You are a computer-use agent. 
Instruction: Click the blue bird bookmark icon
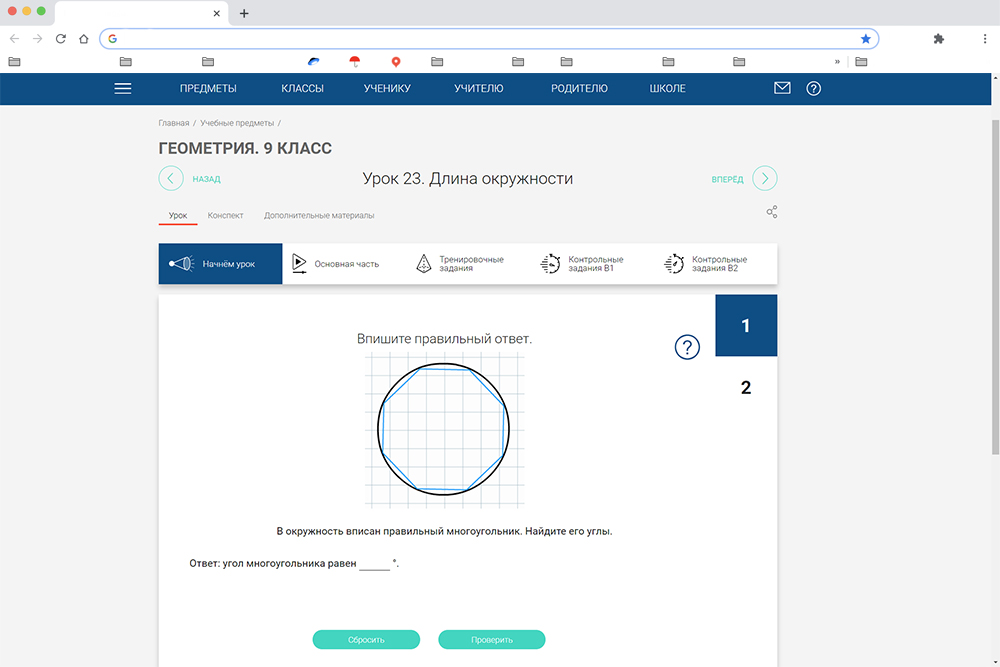pos(313,62)
